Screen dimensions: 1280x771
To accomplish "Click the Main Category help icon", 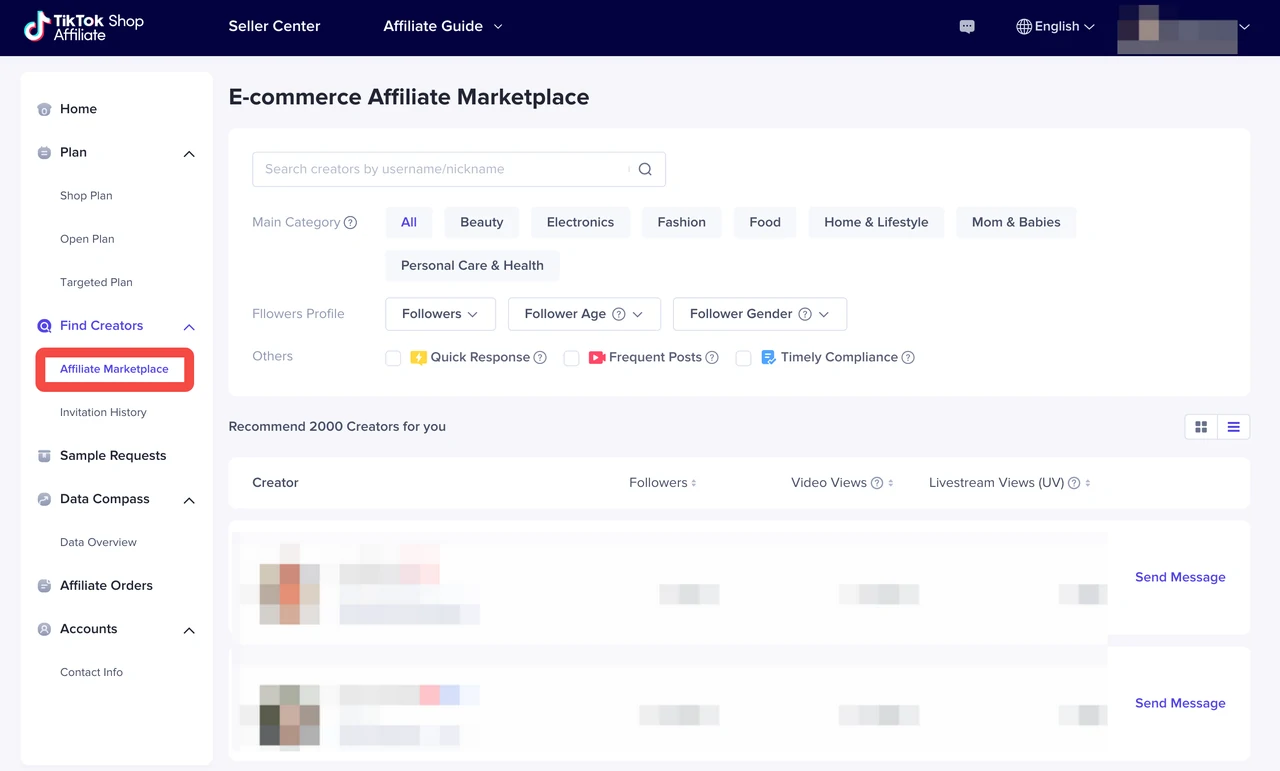I will pos(350,223).
